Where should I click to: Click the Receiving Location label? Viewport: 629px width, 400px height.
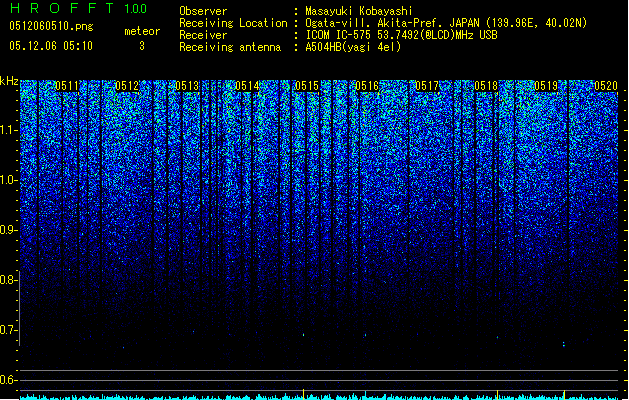tap(233, 23)
